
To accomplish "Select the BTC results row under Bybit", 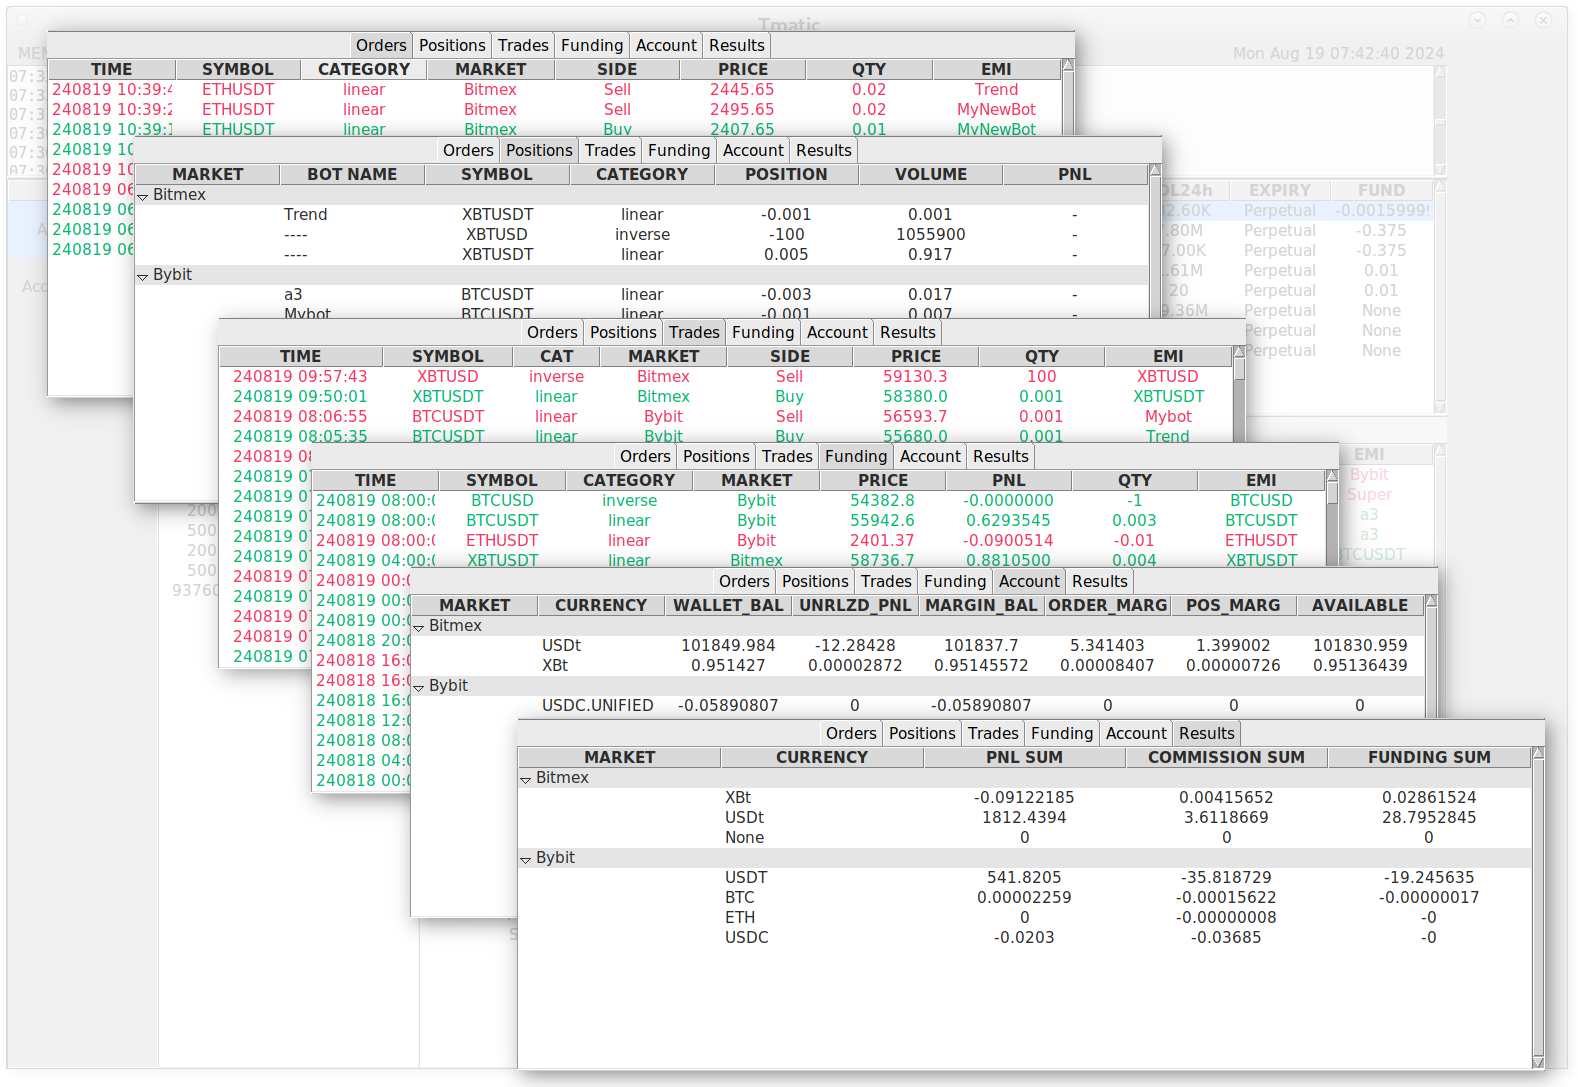I will click(x=1025, y=897).
